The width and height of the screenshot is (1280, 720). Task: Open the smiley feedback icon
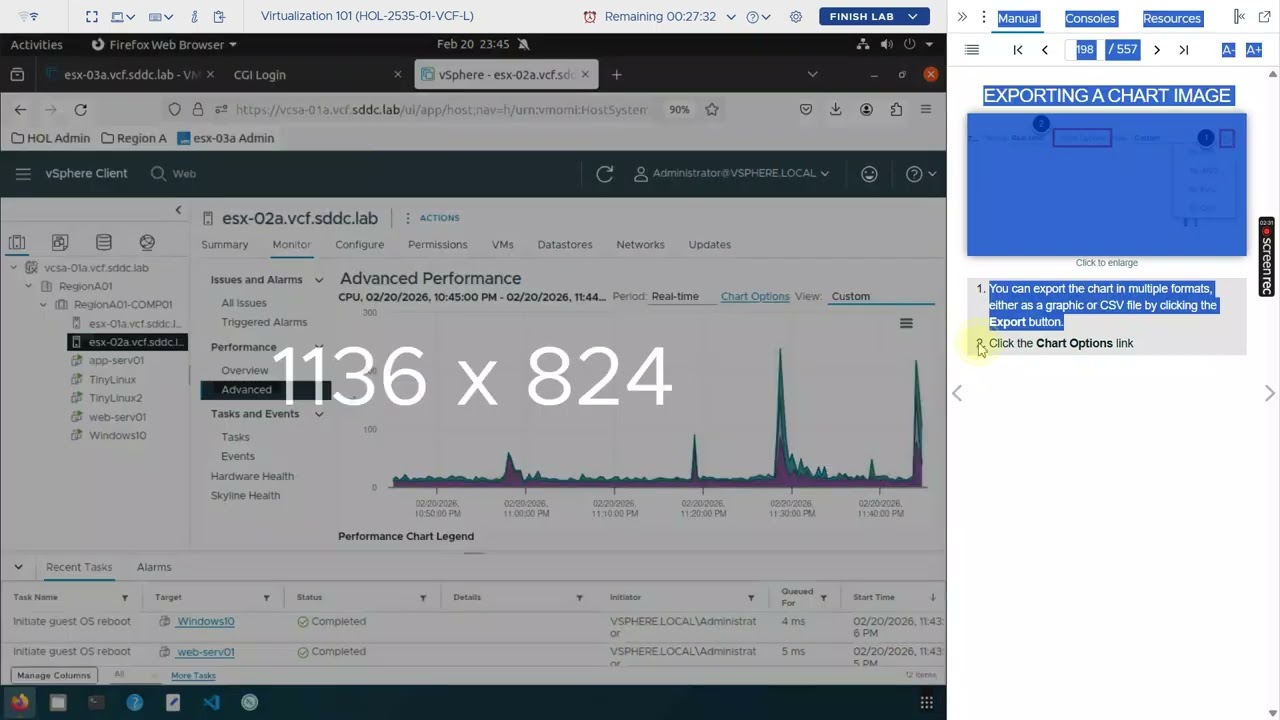click(x=869, y=174)
